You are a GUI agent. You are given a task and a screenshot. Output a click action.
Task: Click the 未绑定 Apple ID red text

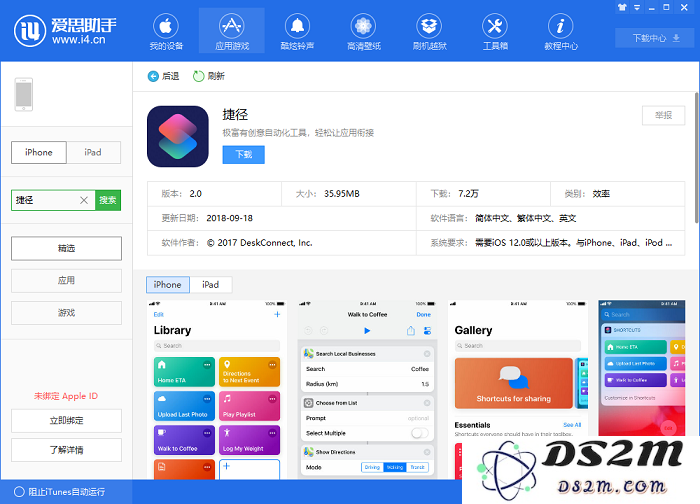pyautogui.click(x=66, y=396)
